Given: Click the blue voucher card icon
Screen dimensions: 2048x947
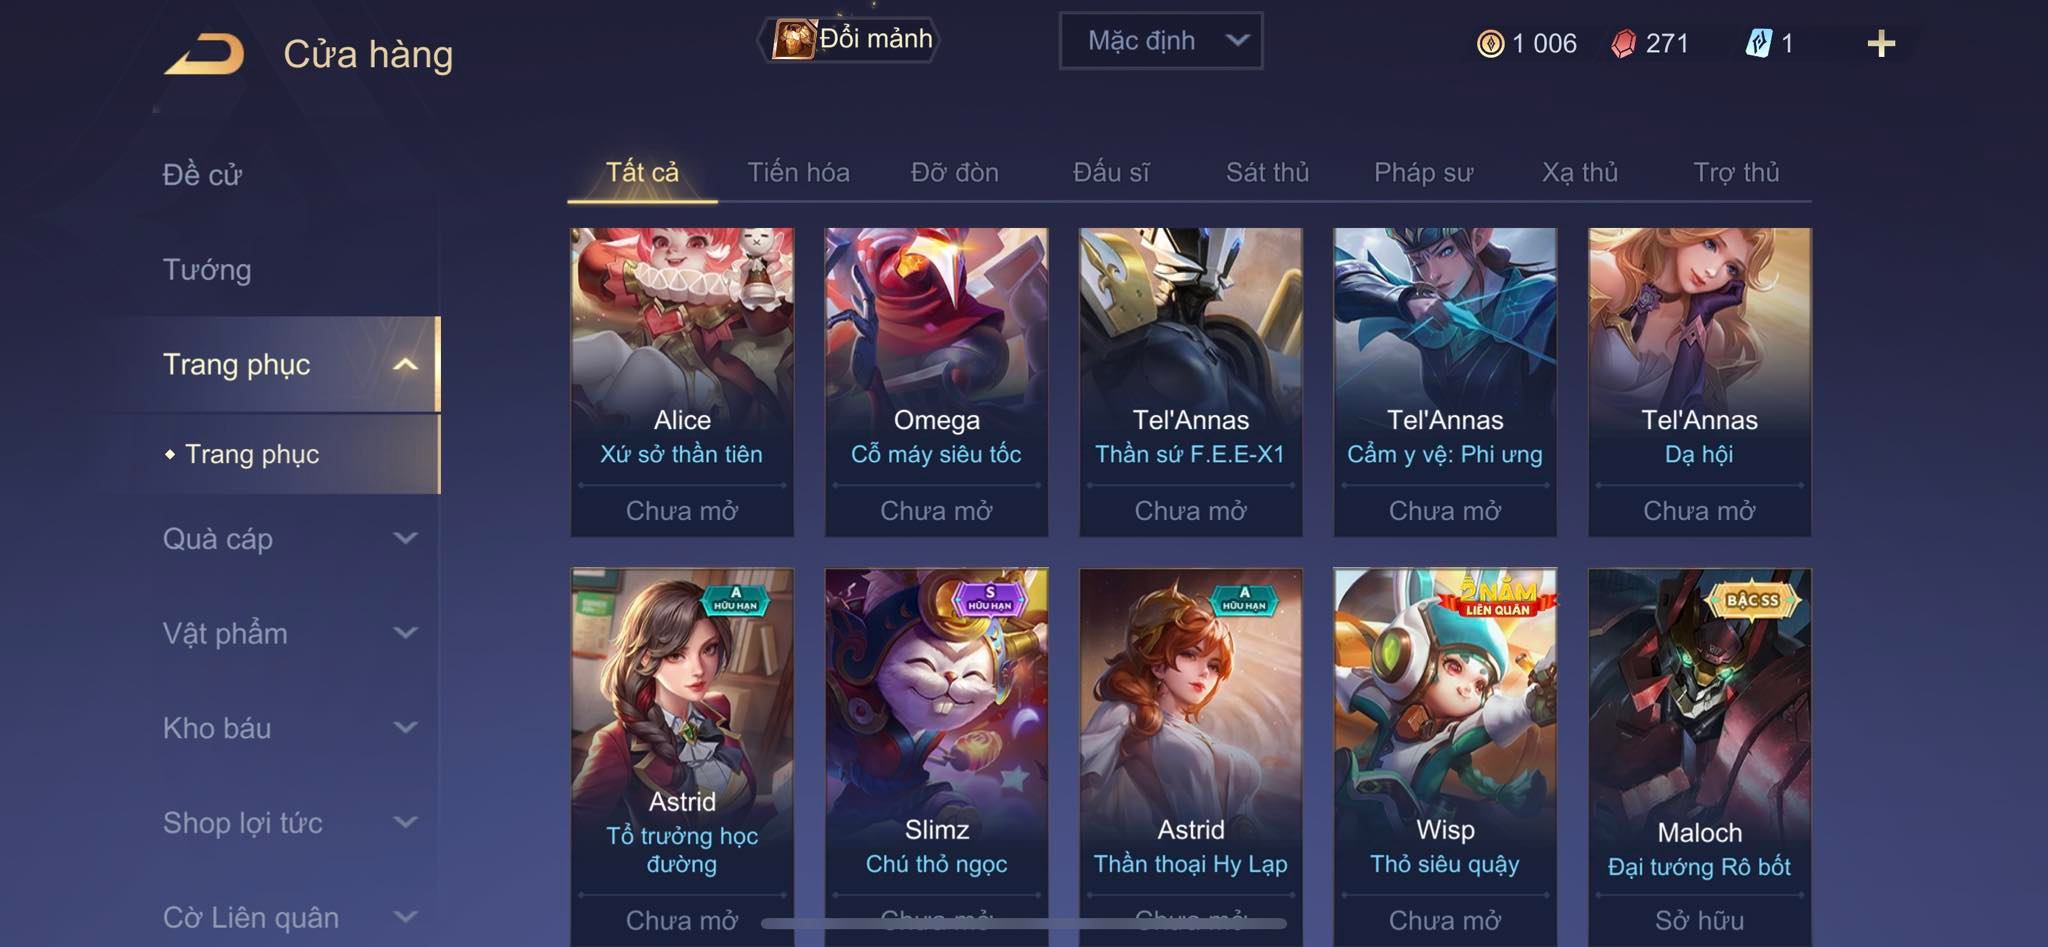Looking at the screenshot, I should click(1759, 43).
